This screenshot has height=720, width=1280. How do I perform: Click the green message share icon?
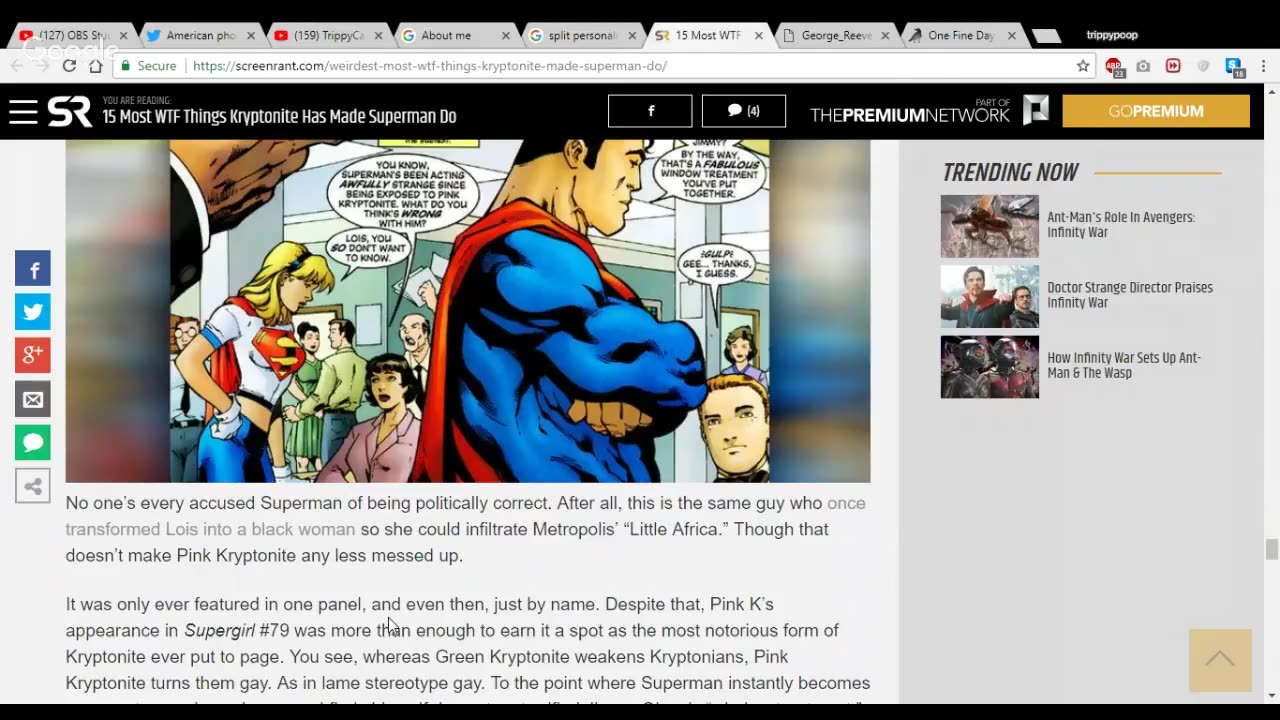(33, 442)
